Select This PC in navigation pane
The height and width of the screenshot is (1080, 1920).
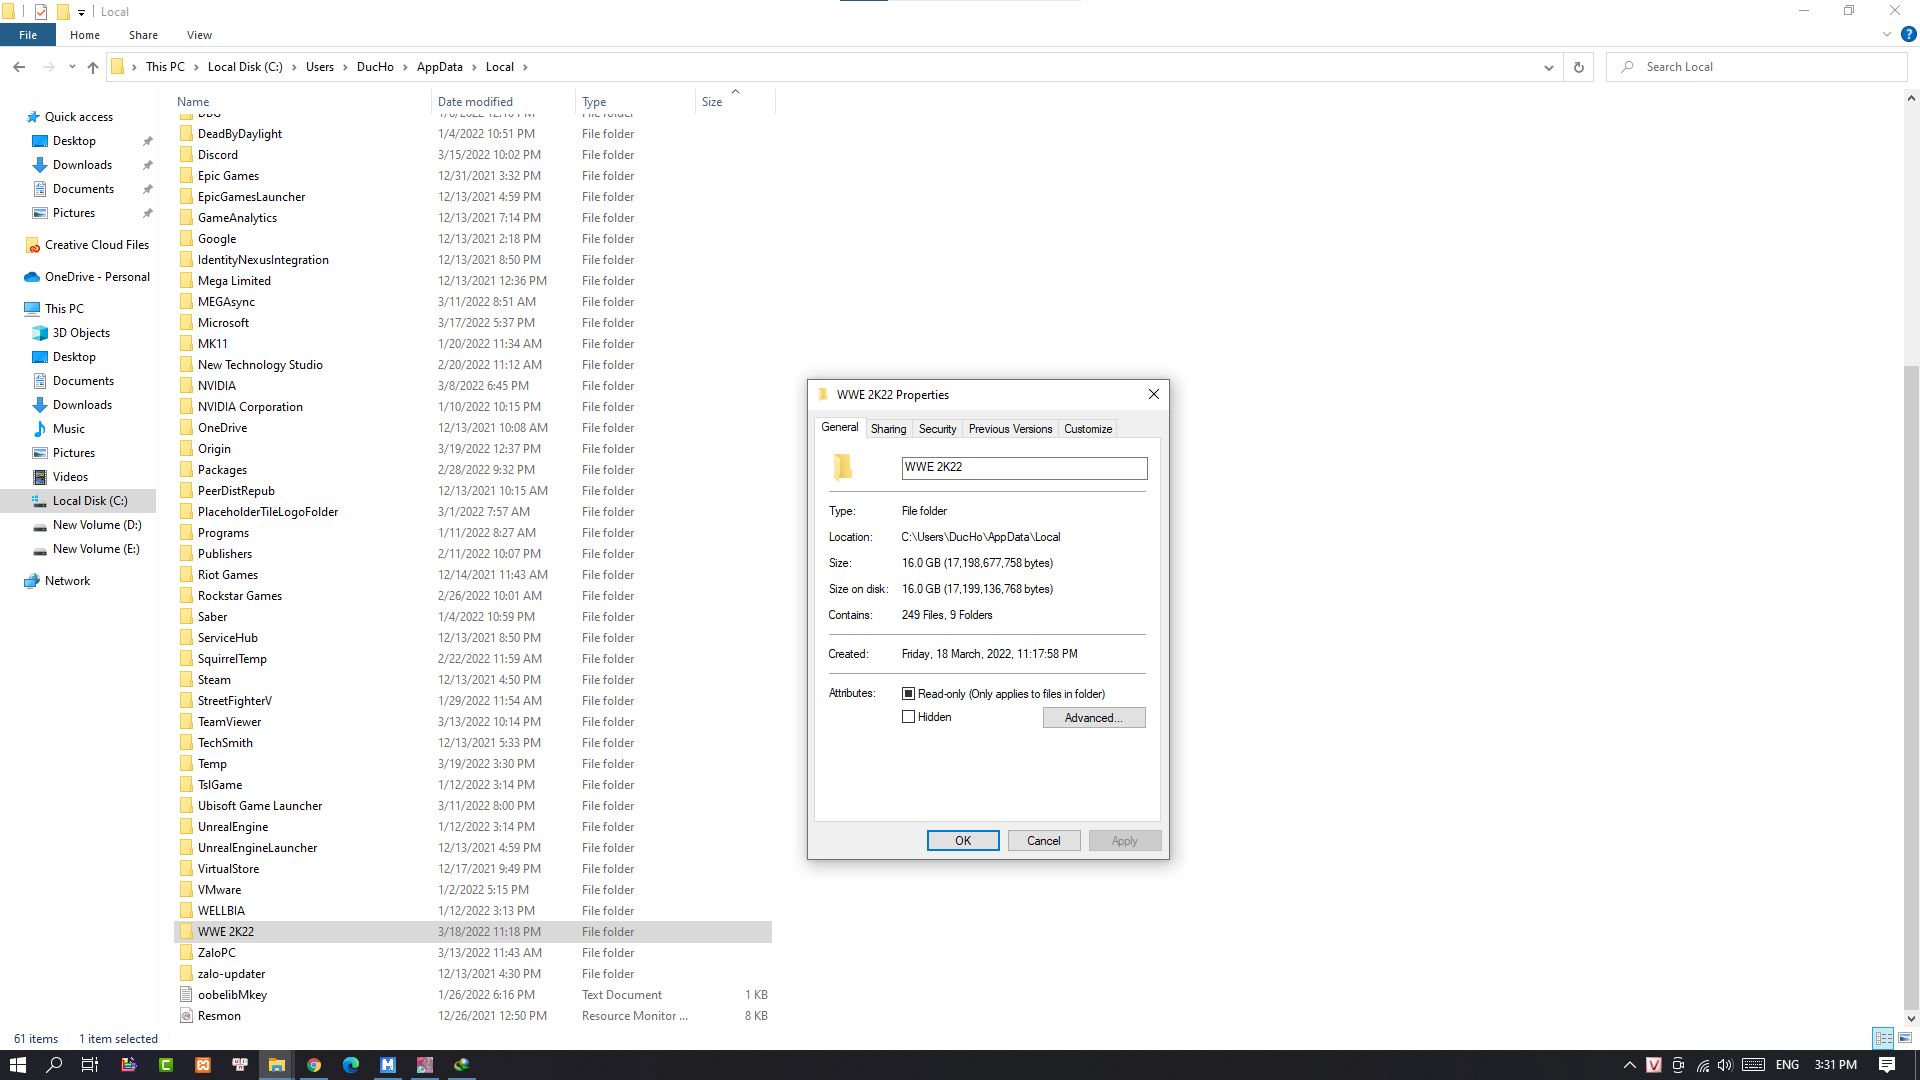point(65,309)
